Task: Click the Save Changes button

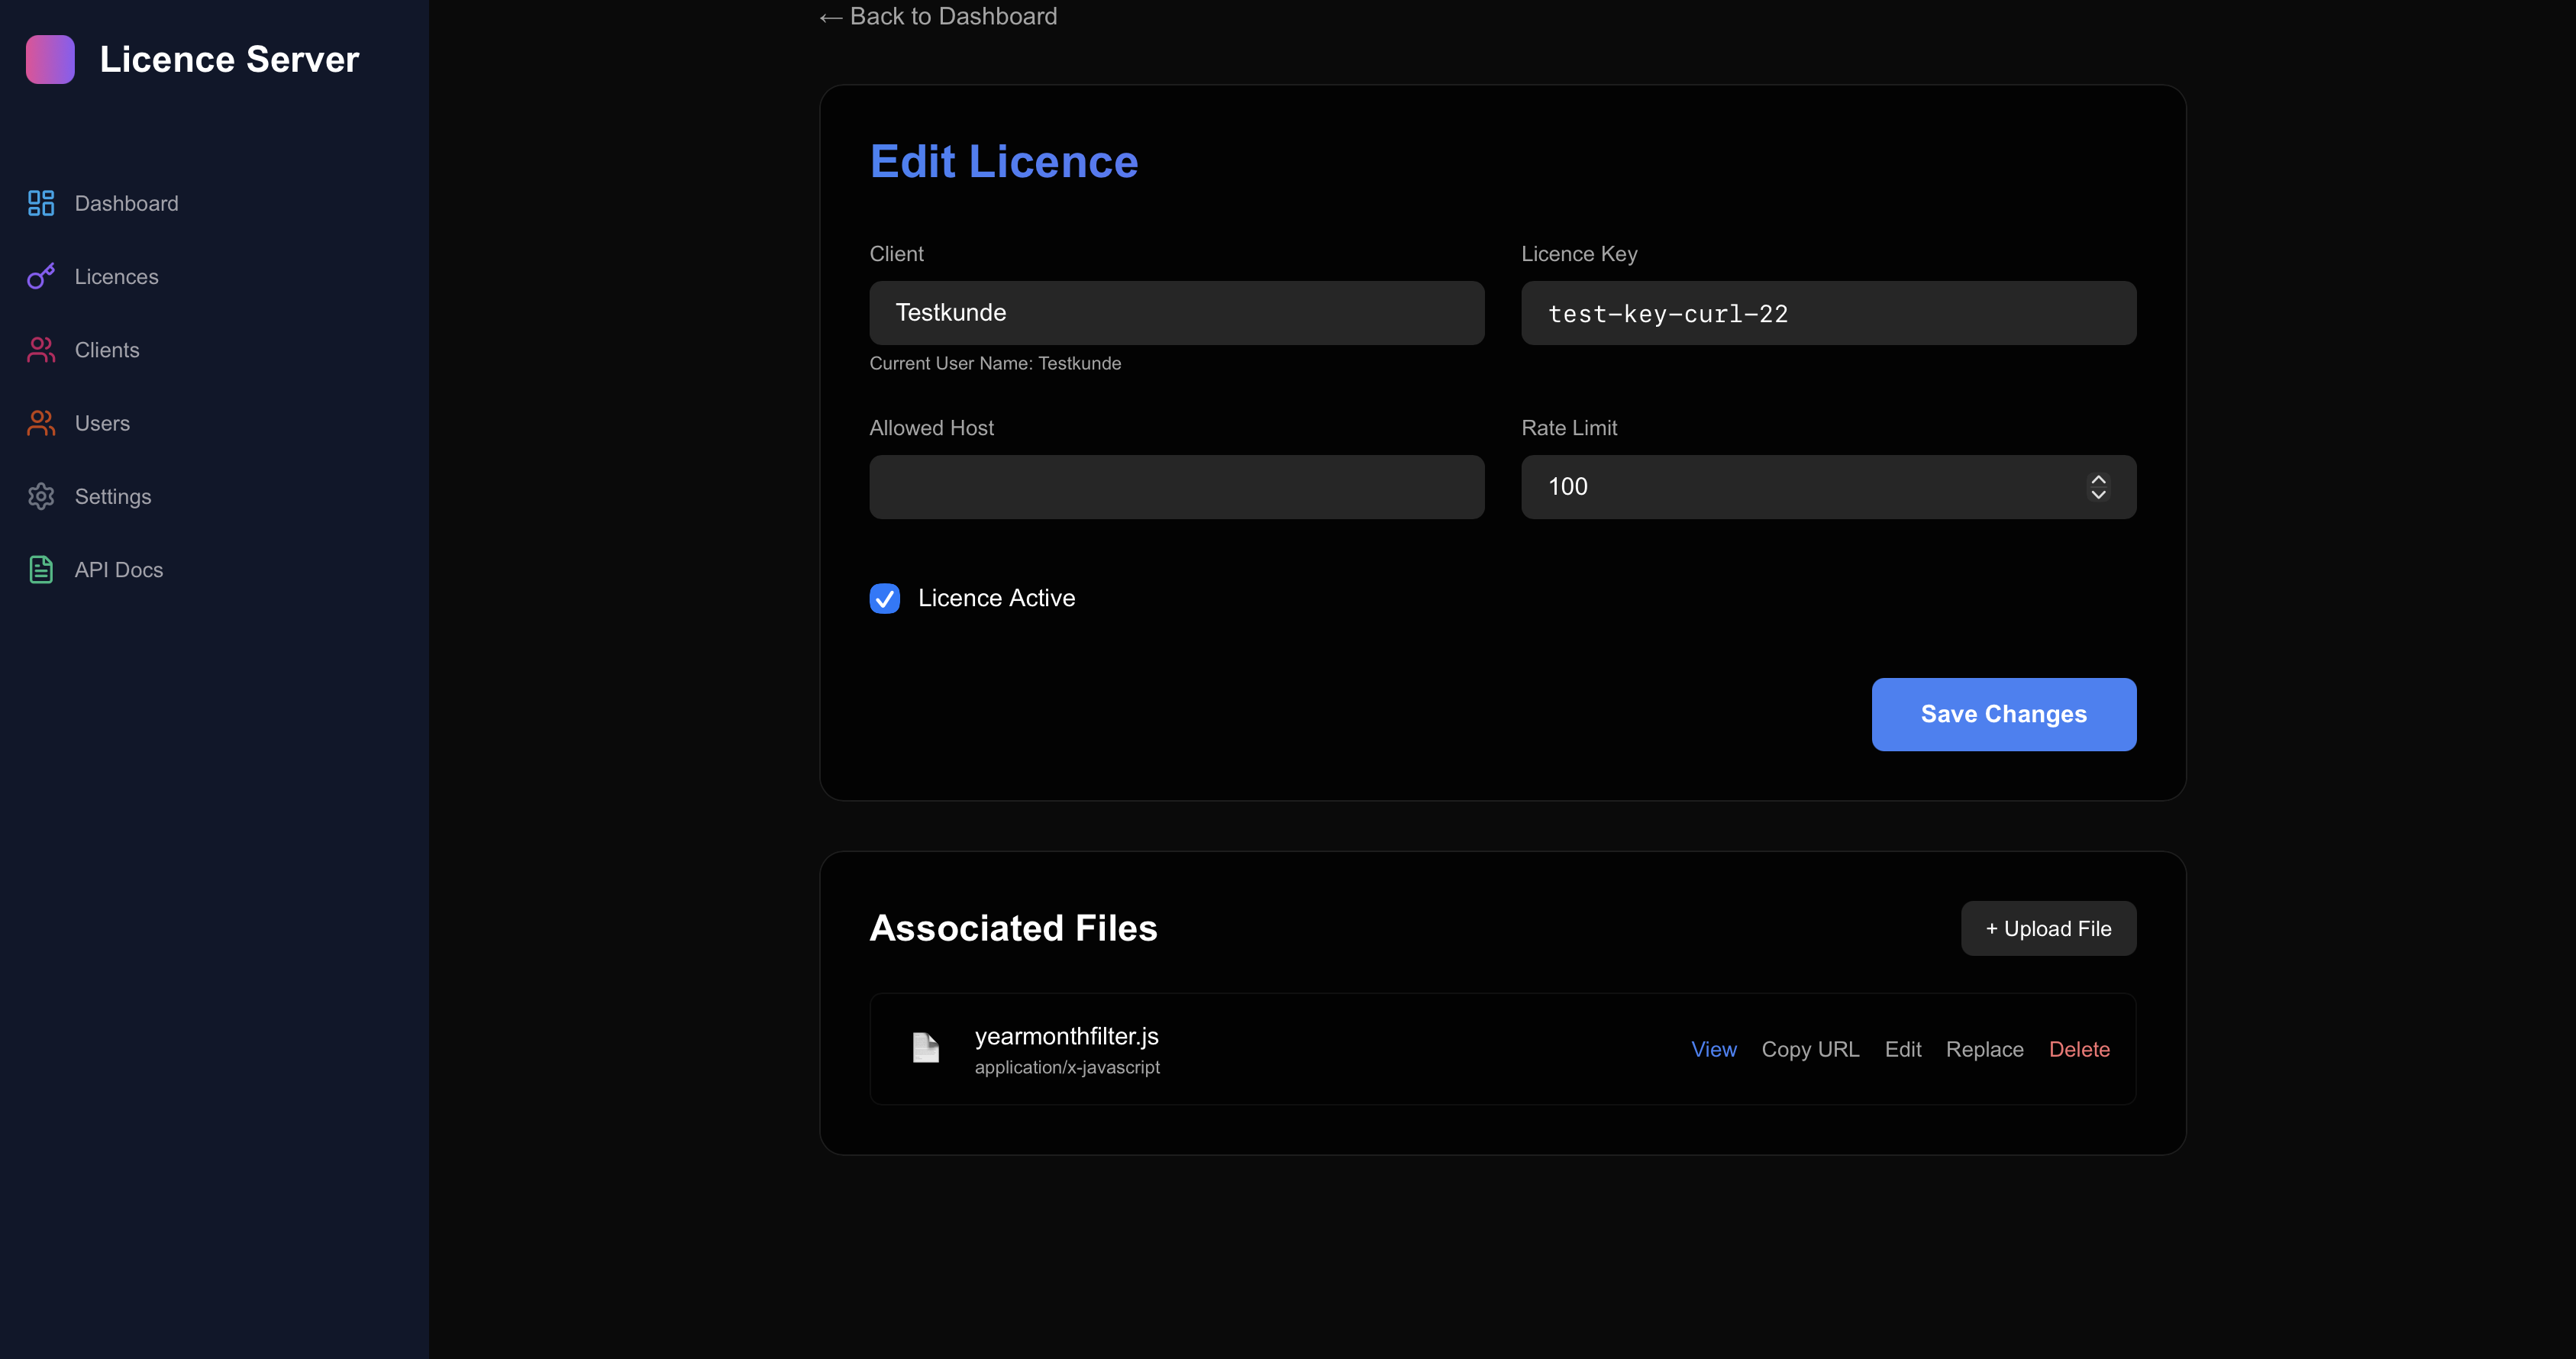Action: [2002, 714]
